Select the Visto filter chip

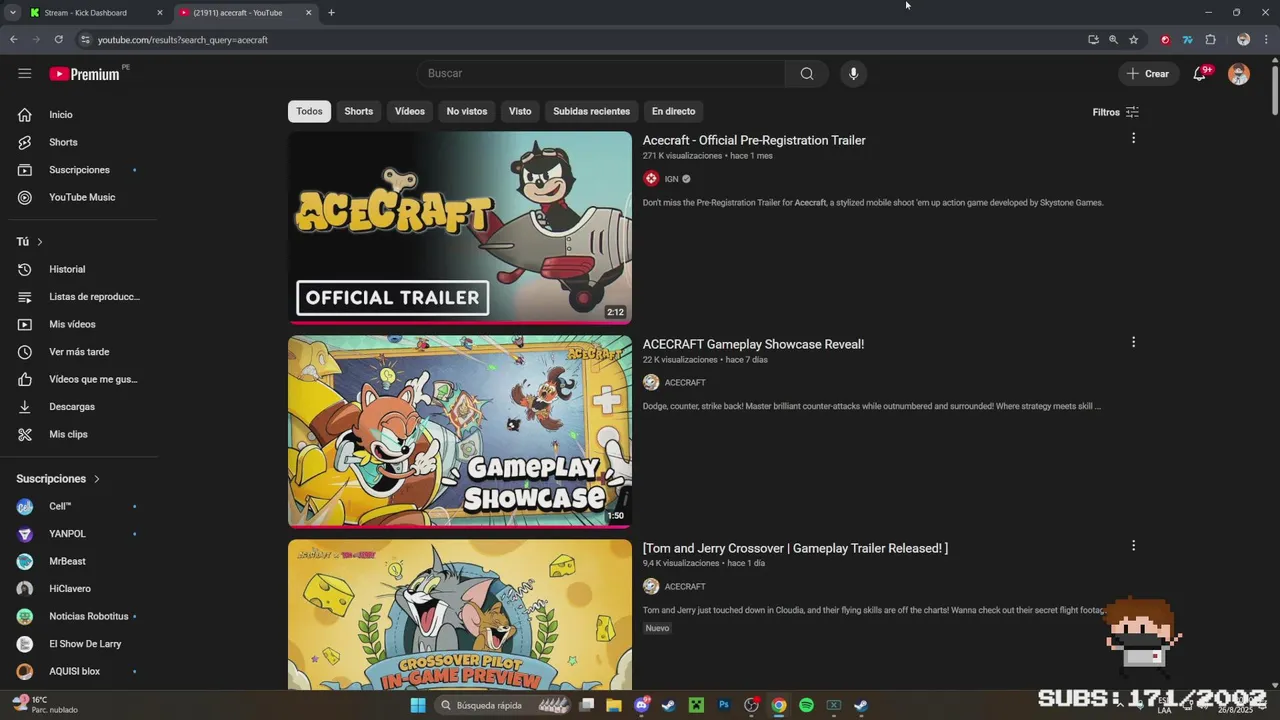[520, 111]
